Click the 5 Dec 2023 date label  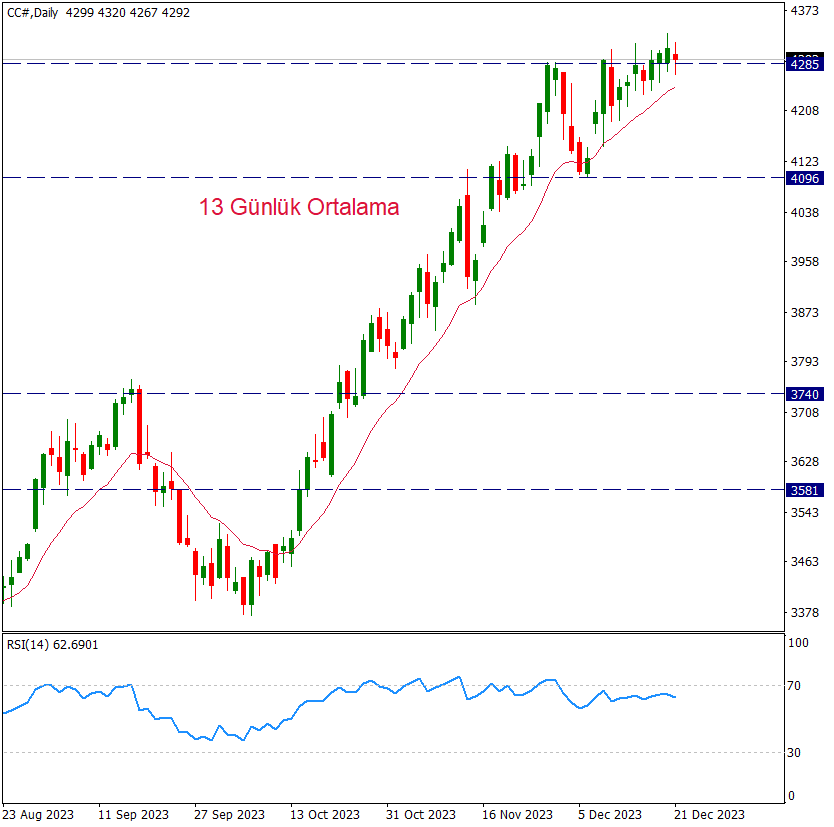[610, 815]
